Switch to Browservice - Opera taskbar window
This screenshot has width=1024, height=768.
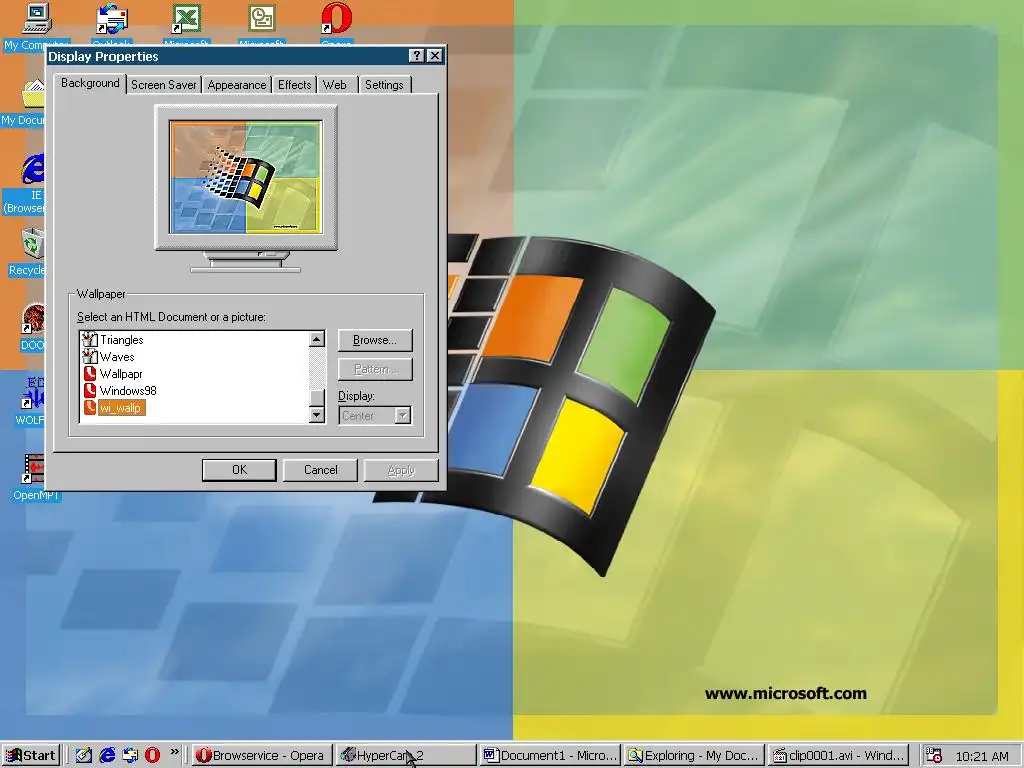click(261, 756)
